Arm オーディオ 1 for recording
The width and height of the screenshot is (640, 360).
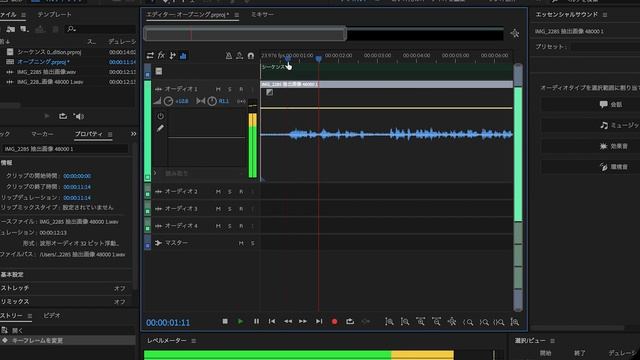click(241, 89)
